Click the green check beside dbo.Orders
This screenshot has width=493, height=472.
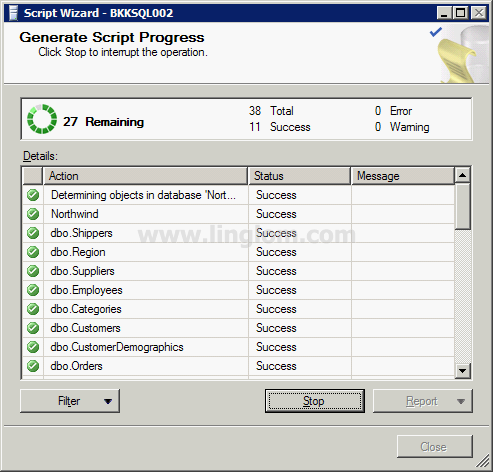[x=33, y=366]
